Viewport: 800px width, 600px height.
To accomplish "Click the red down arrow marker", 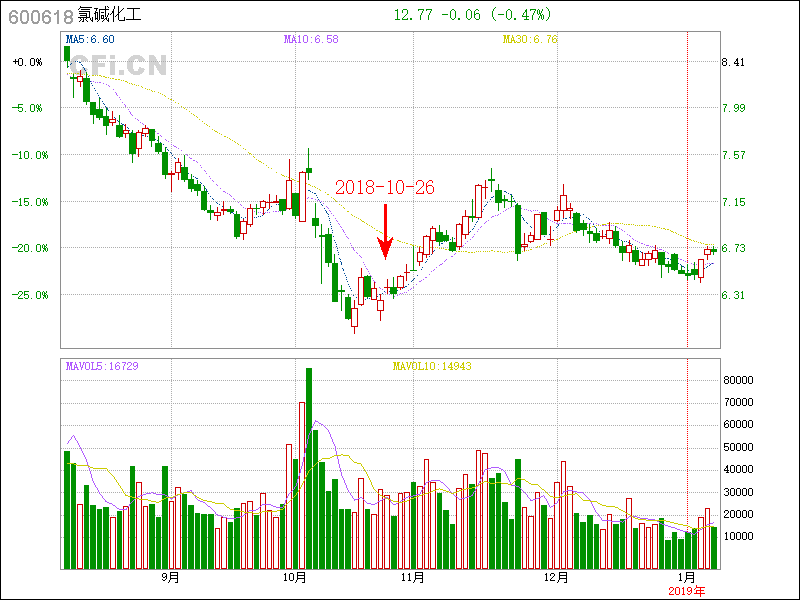I will 385,230.
